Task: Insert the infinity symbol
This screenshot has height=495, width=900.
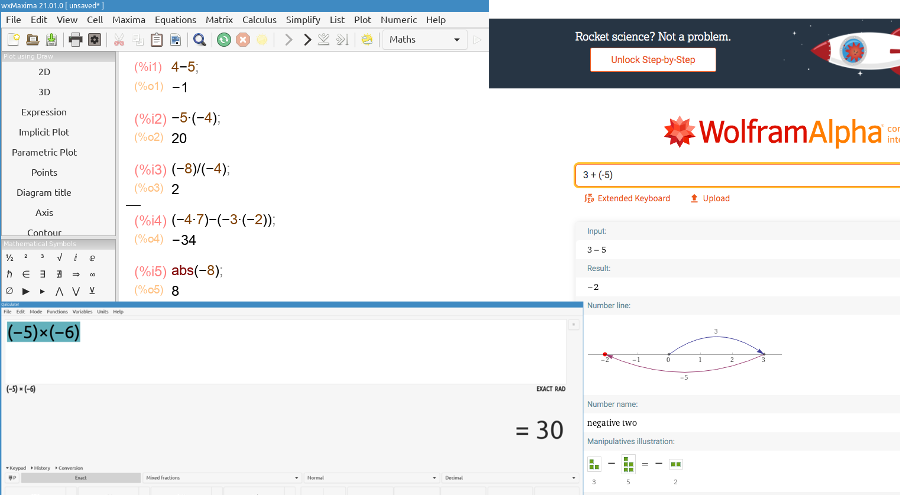Action: tap(92, 274)
